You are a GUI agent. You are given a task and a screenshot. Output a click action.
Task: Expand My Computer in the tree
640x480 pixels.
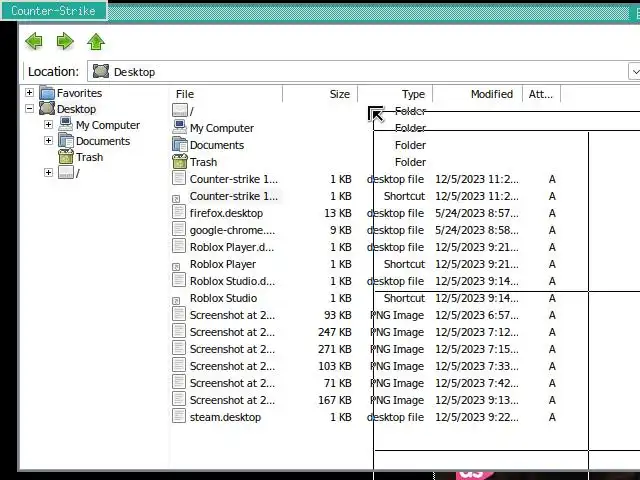49,124
